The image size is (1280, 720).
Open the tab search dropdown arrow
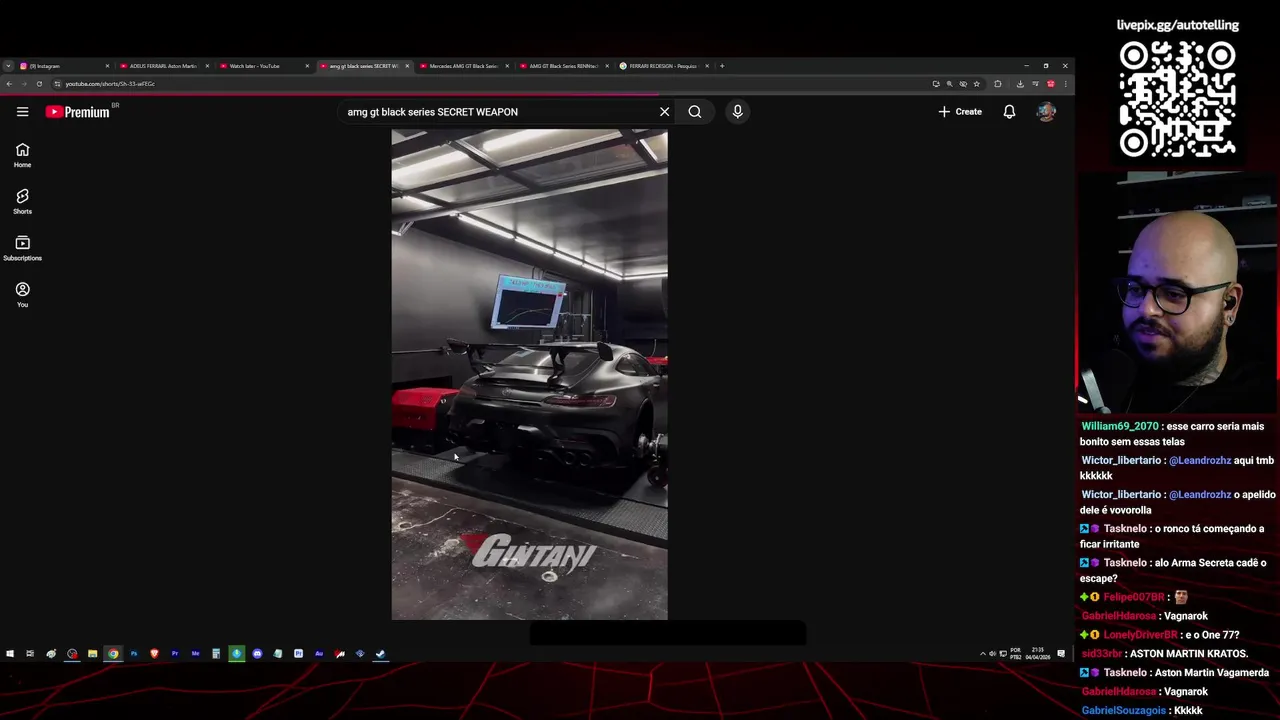click(x=8, y=66)
